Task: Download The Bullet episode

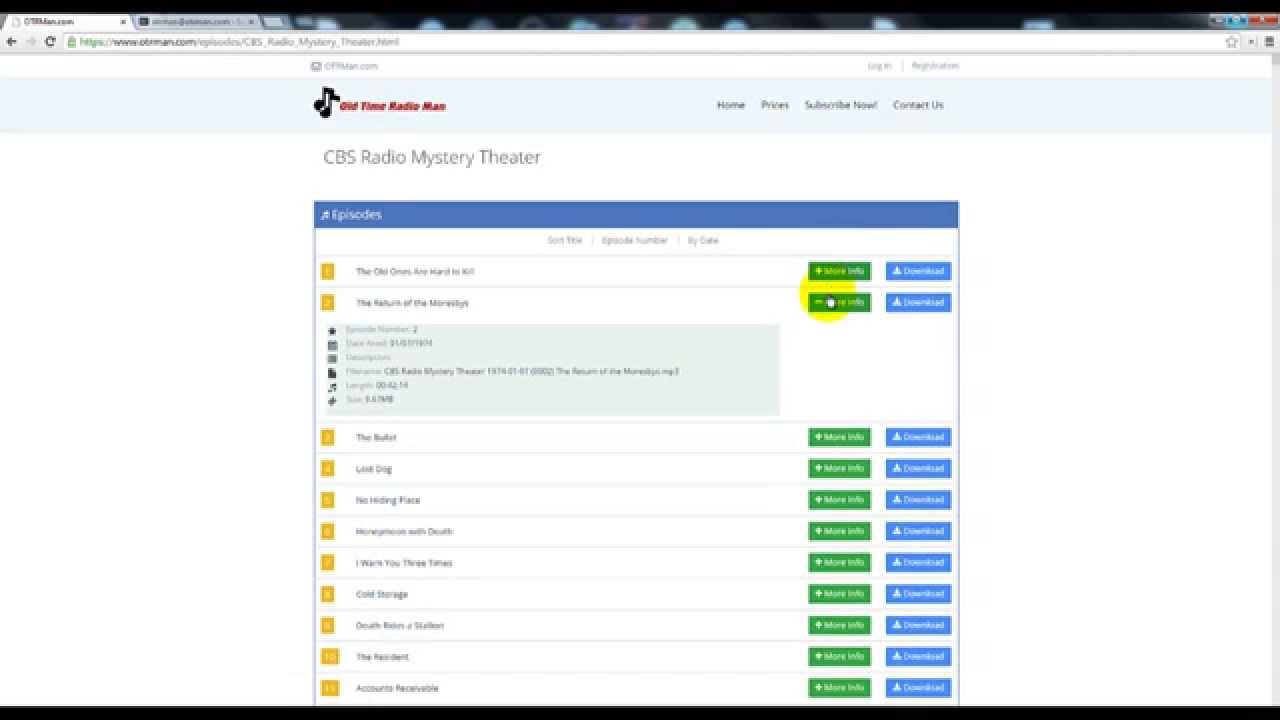Action: pos(918,437)
